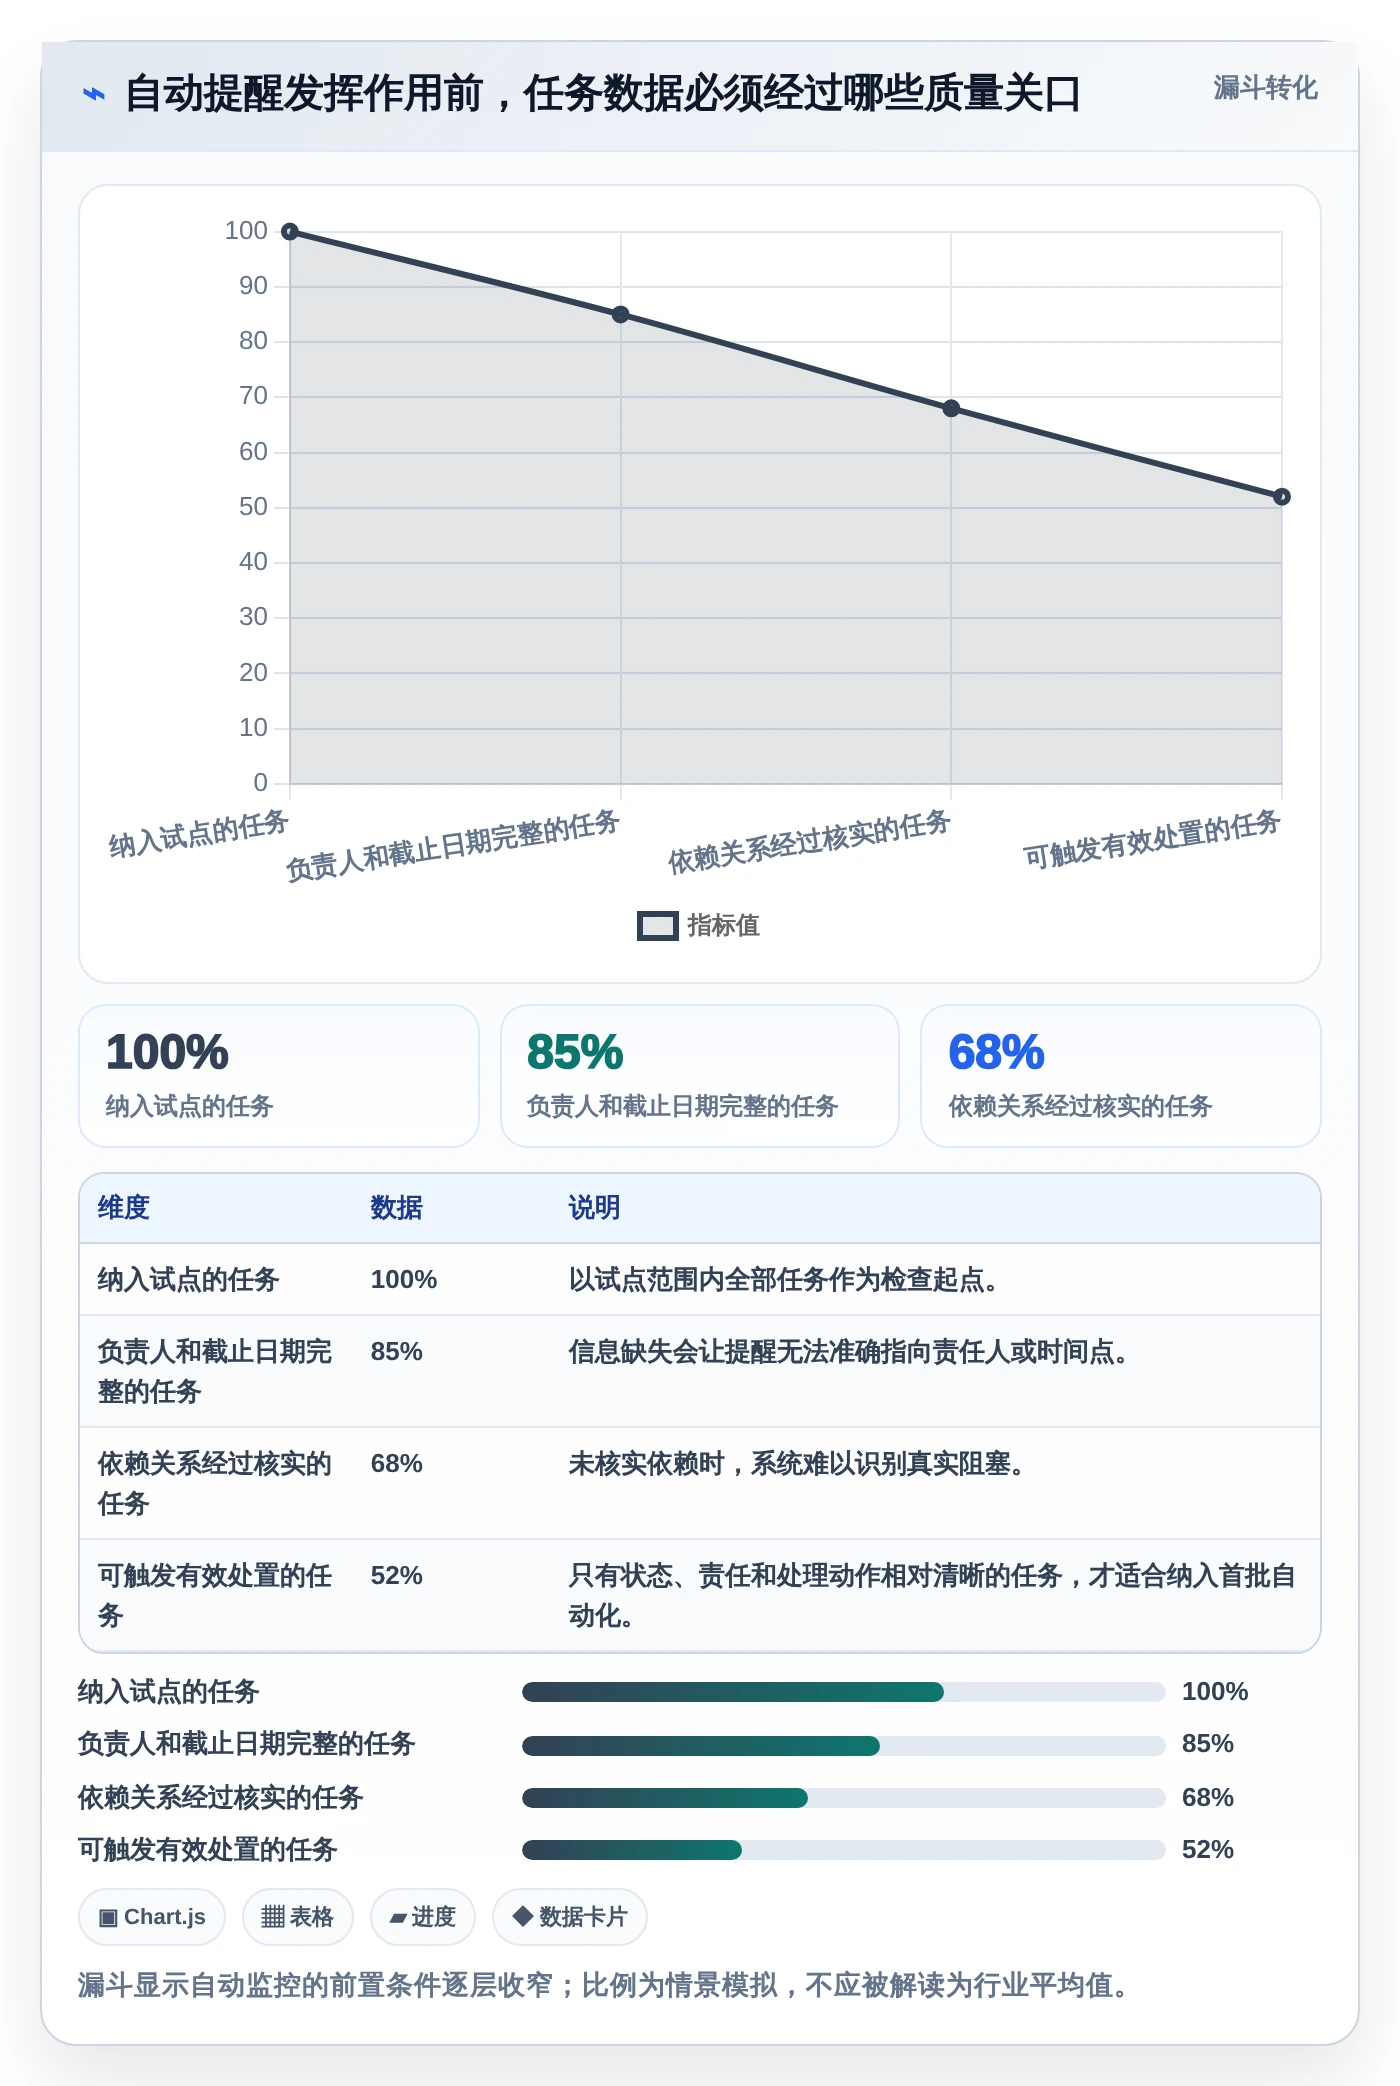This screenshot has height=2086, width=1400.
Task: Click the 漏斗转化 label in the header
Action: (1265, 88)
